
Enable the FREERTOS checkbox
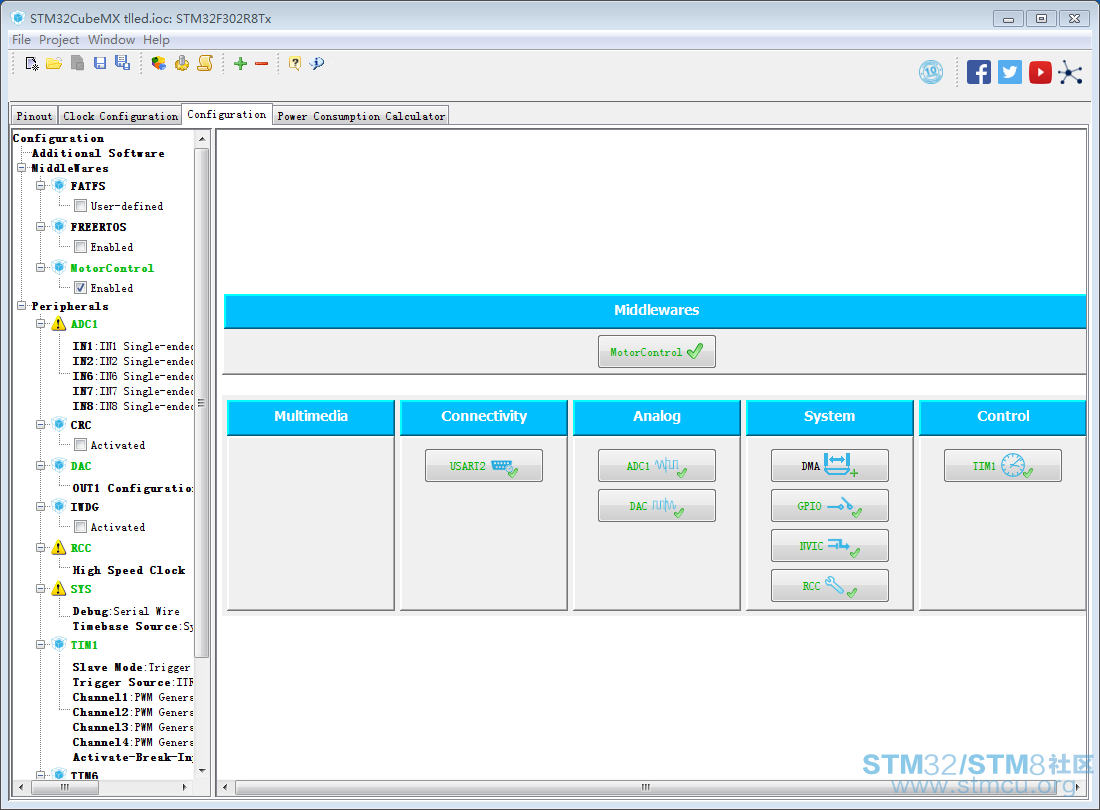tap(81, 247)
